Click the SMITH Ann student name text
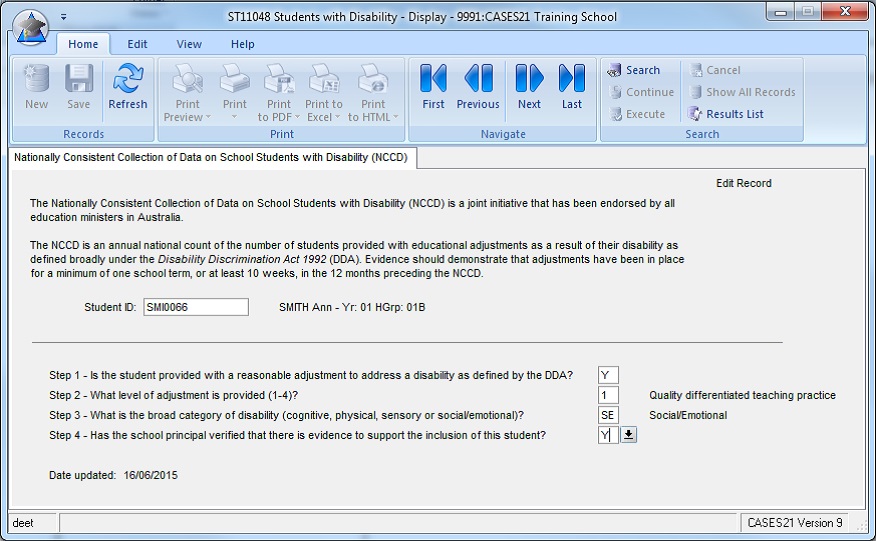The height and width of the screenshot is (541, 876). click(x=352, y=307)
